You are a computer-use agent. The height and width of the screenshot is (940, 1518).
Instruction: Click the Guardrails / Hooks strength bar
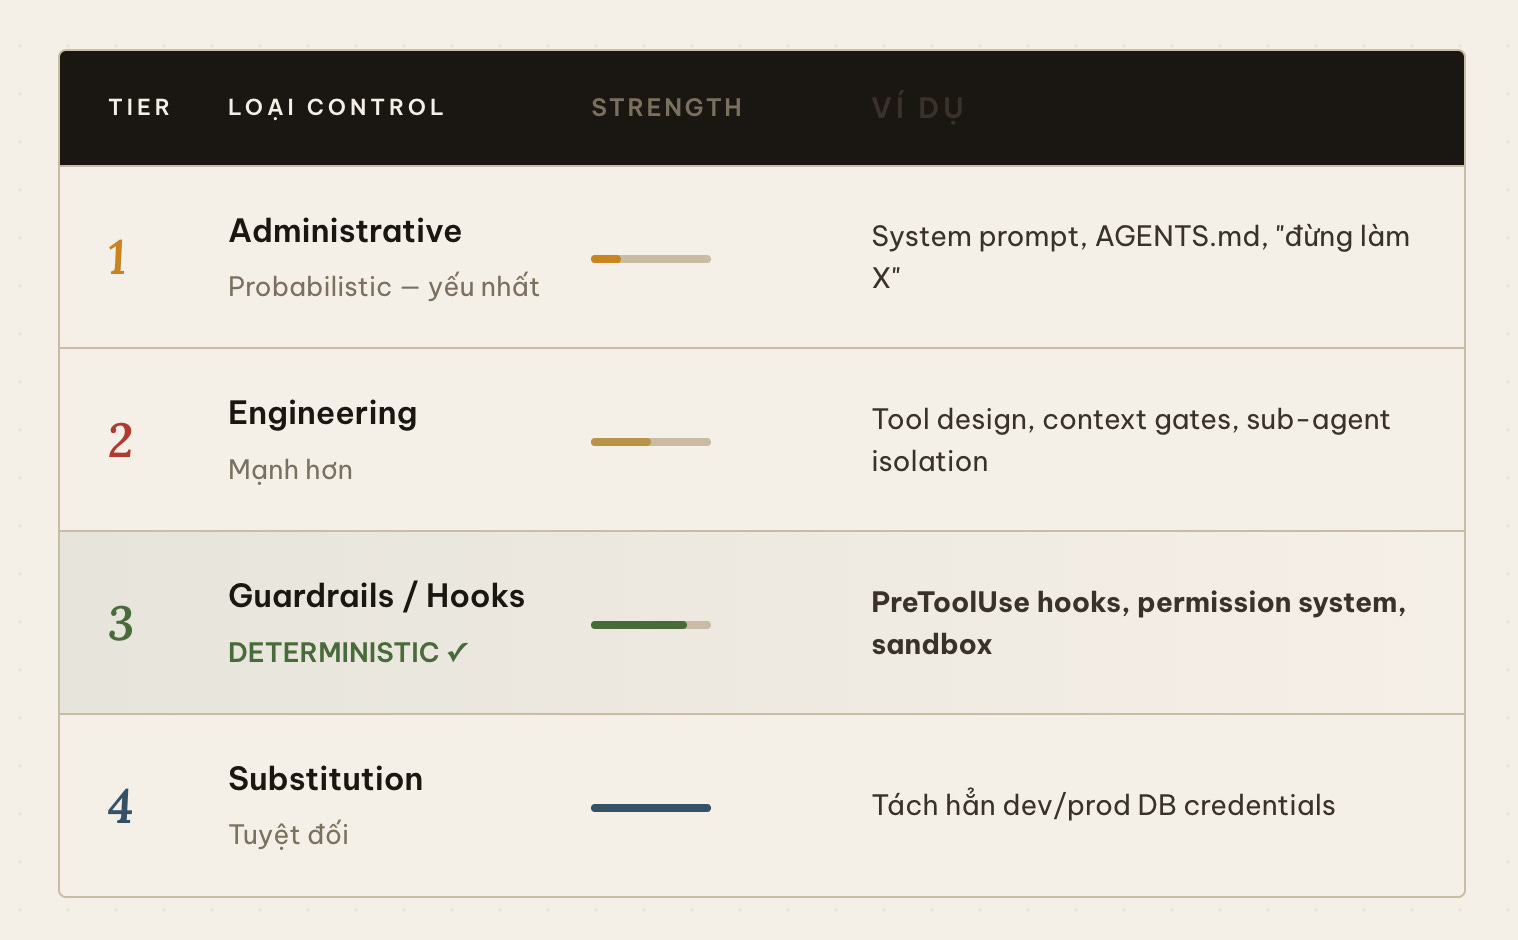pos(651,625)
